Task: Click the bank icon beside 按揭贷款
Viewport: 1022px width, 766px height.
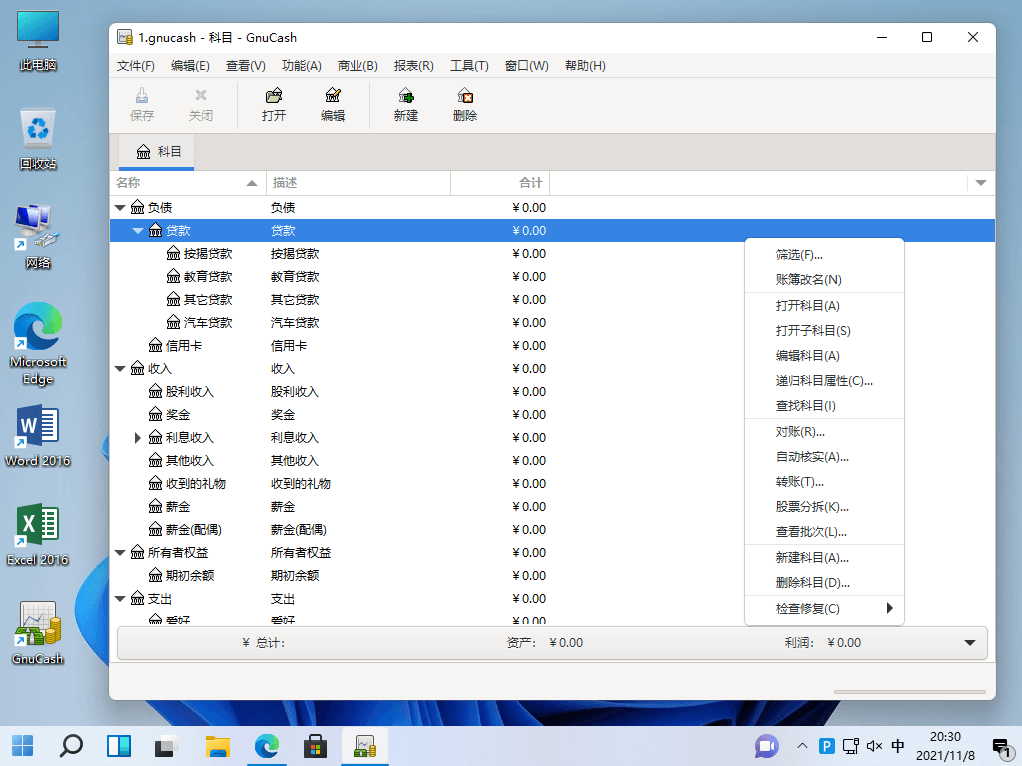Action: pos(173,254)
